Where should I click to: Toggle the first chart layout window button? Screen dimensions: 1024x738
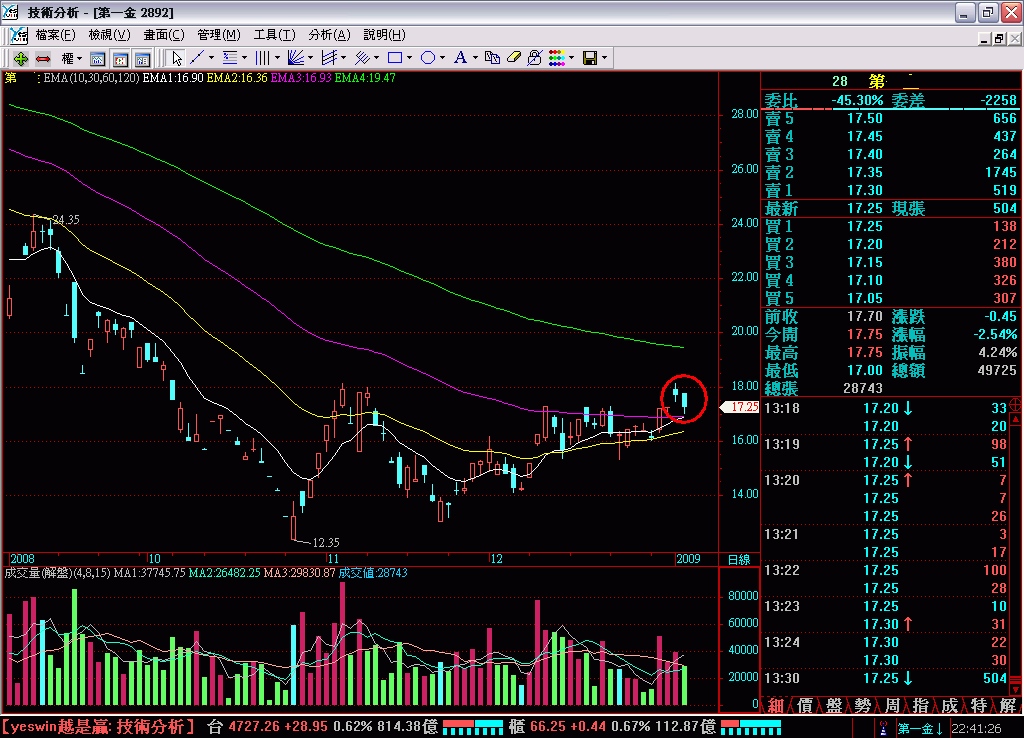(x=97, y=59)
